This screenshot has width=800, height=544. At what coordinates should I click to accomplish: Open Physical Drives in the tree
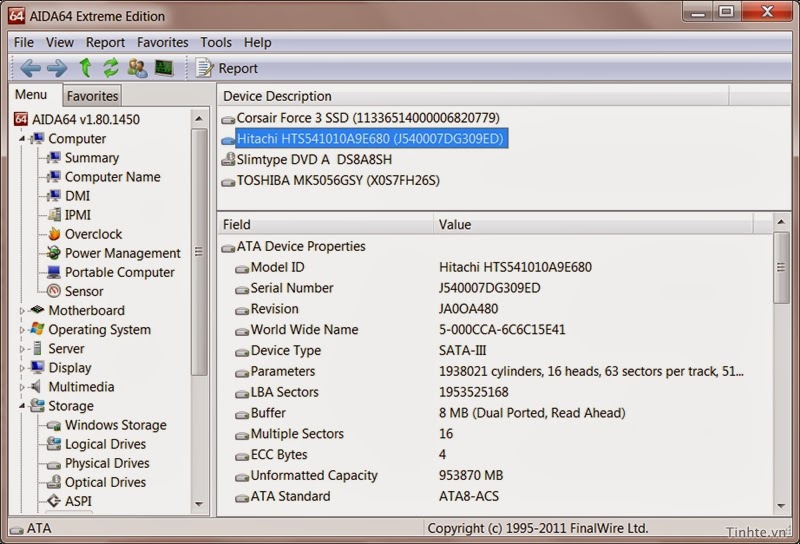107,463
